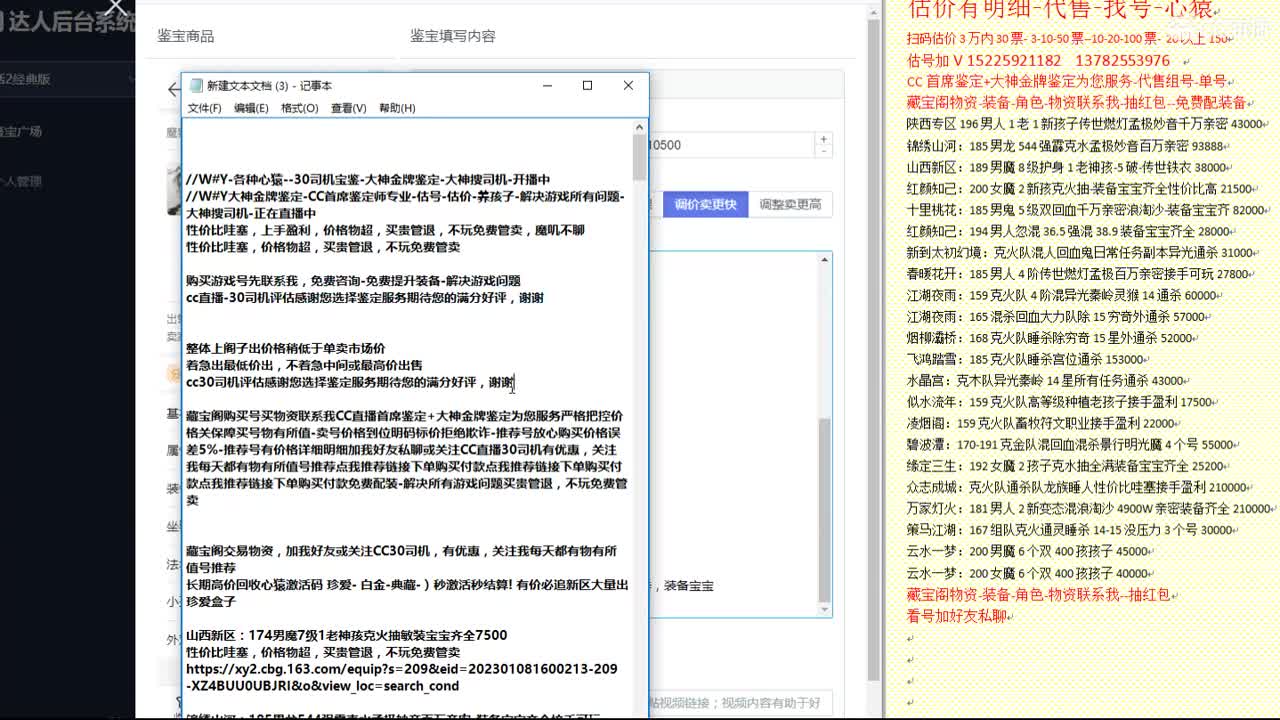Viewport: 1280px width, 720px height.
Task: Click the Notepad line 购买游戏号先联系我
Action: coord(353,281)
